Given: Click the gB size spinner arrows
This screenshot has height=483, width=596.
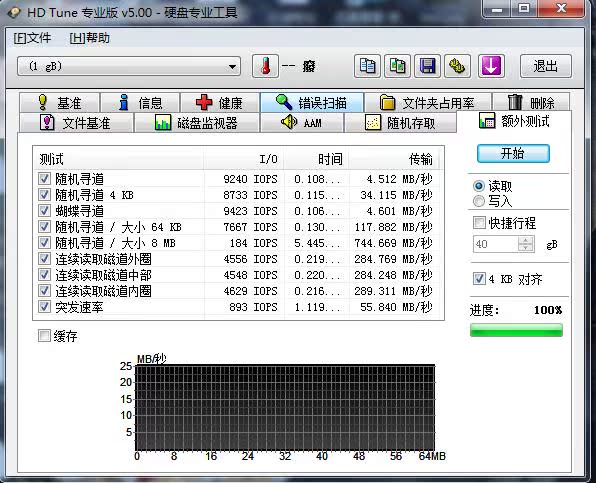Looking at the screenshot, I should (x=526, y=244).
